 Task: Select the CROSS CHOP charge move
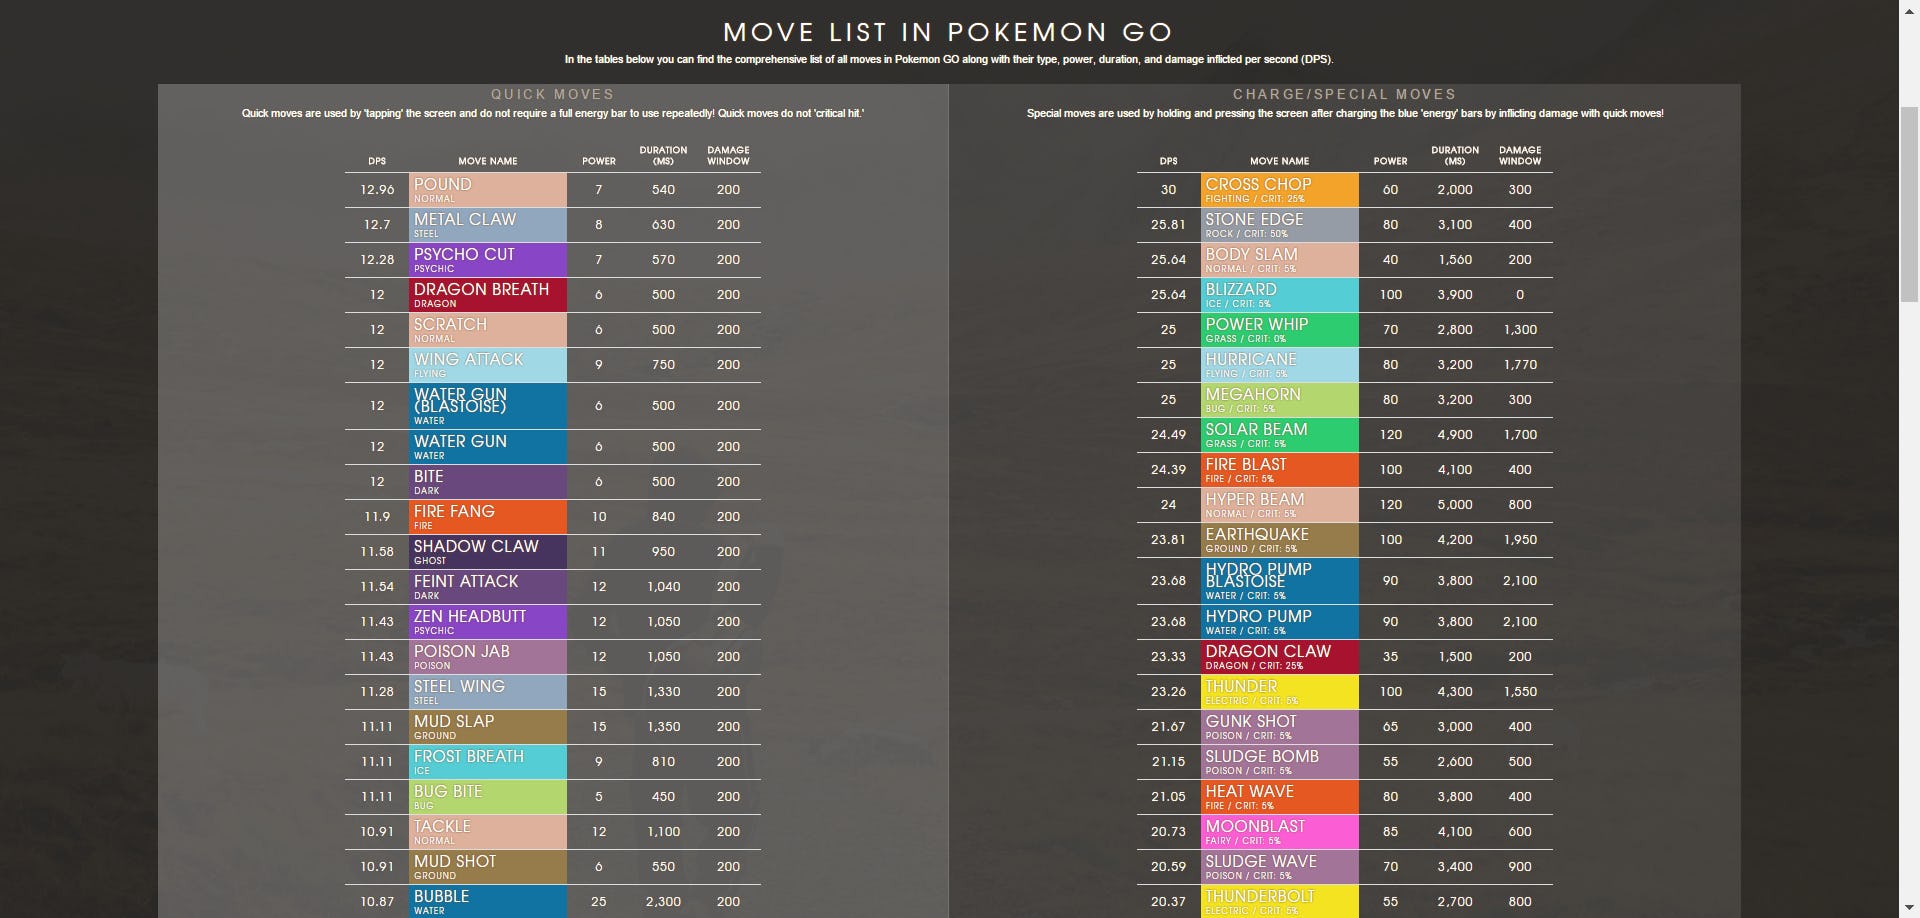[1280, 189]
